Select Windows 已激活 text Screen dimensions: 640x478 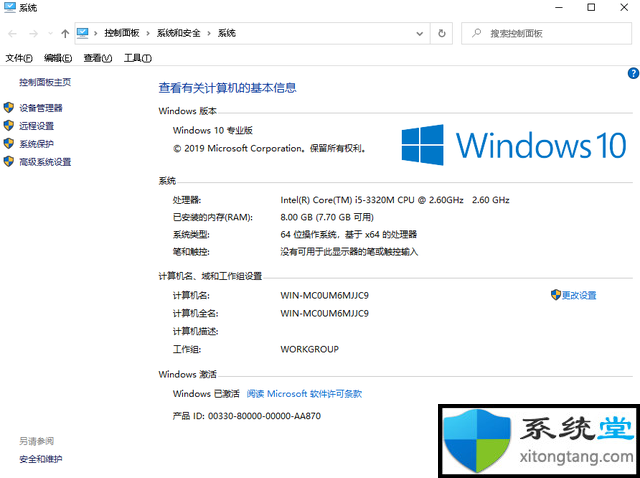pyautogui.click(x=206, y=394)
